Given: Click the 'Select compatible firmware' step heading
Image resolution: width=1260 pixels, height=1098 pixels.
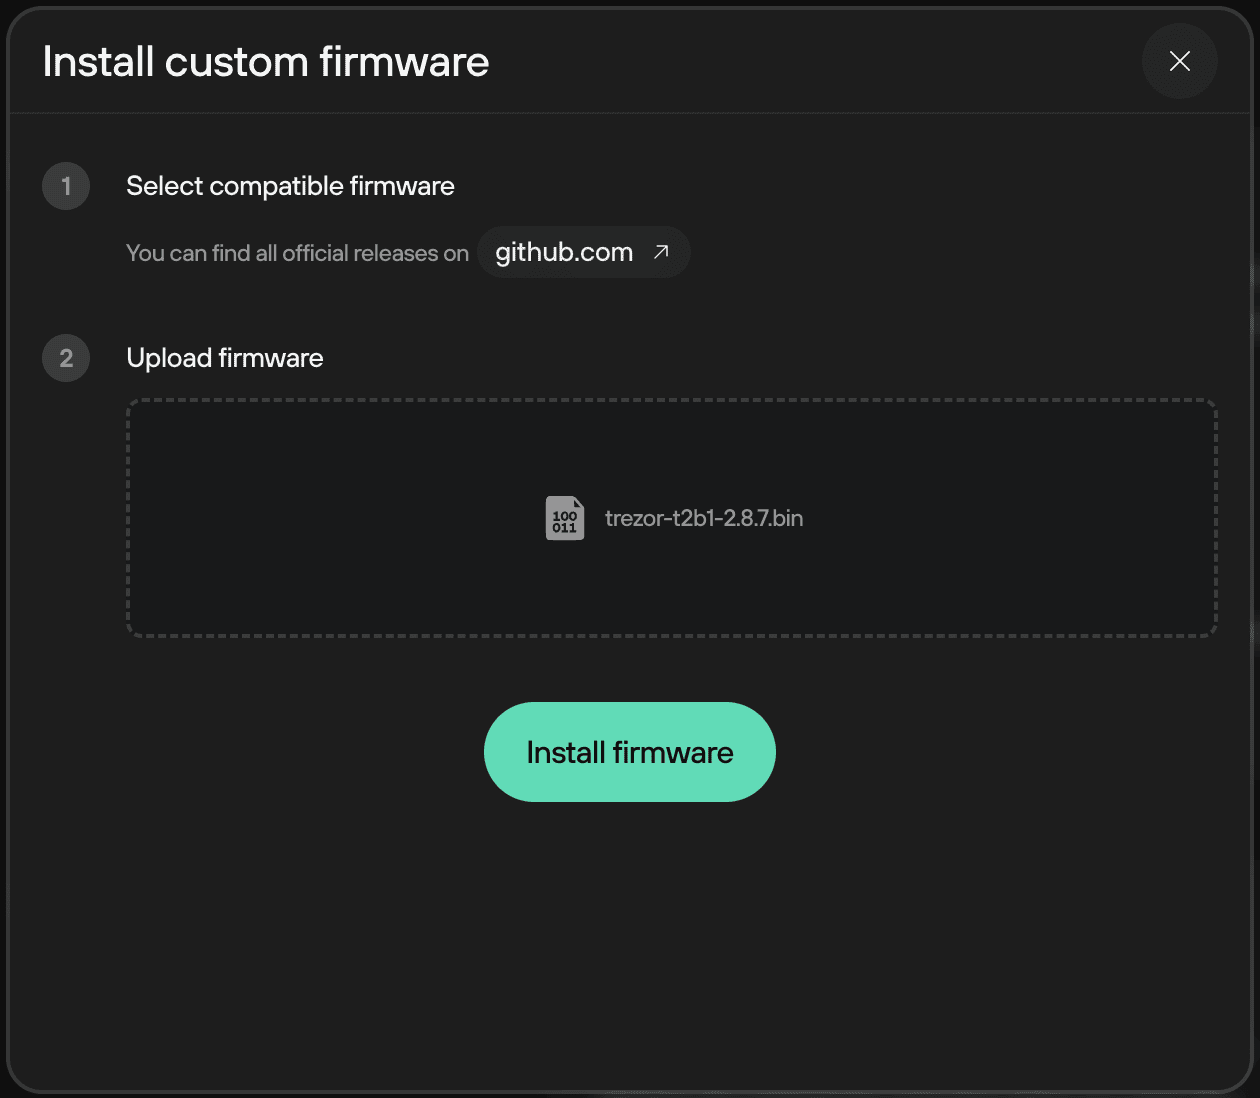Looking at the screenshot, I should click(x=290, y=186).
